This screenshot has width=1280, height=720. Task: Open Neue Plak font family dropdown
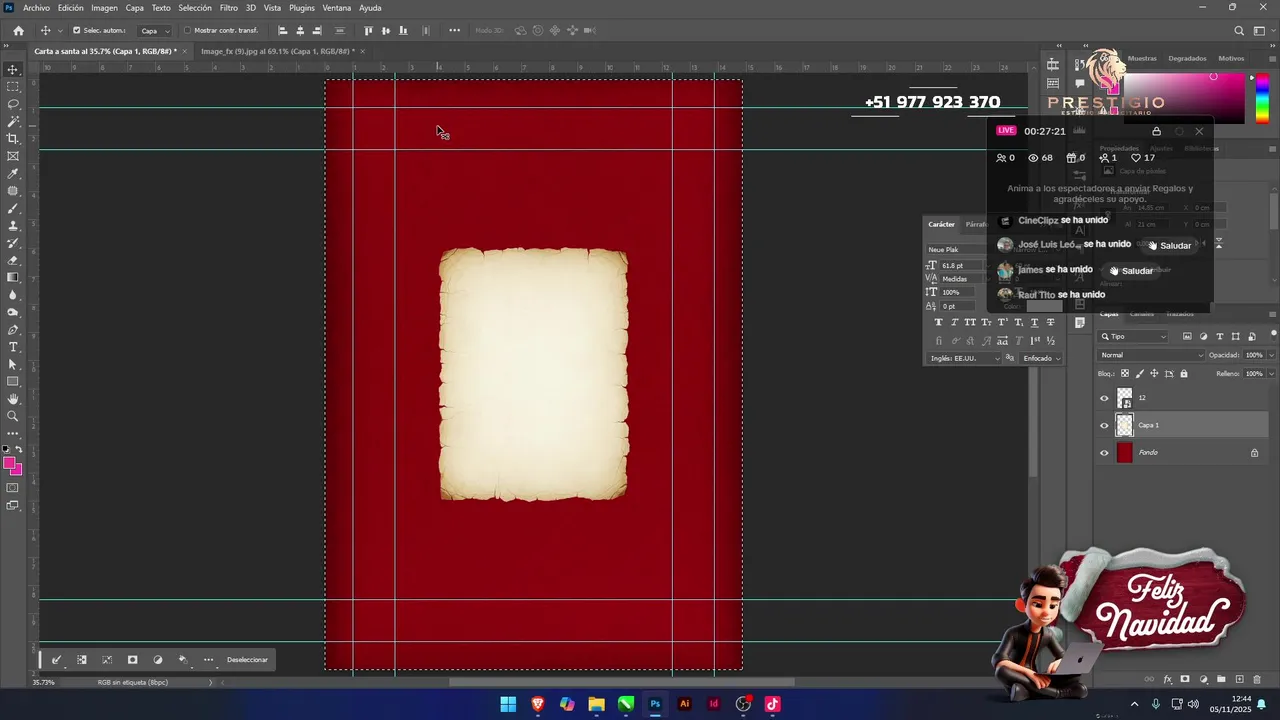pyautogui.click(x=955, y=250)
